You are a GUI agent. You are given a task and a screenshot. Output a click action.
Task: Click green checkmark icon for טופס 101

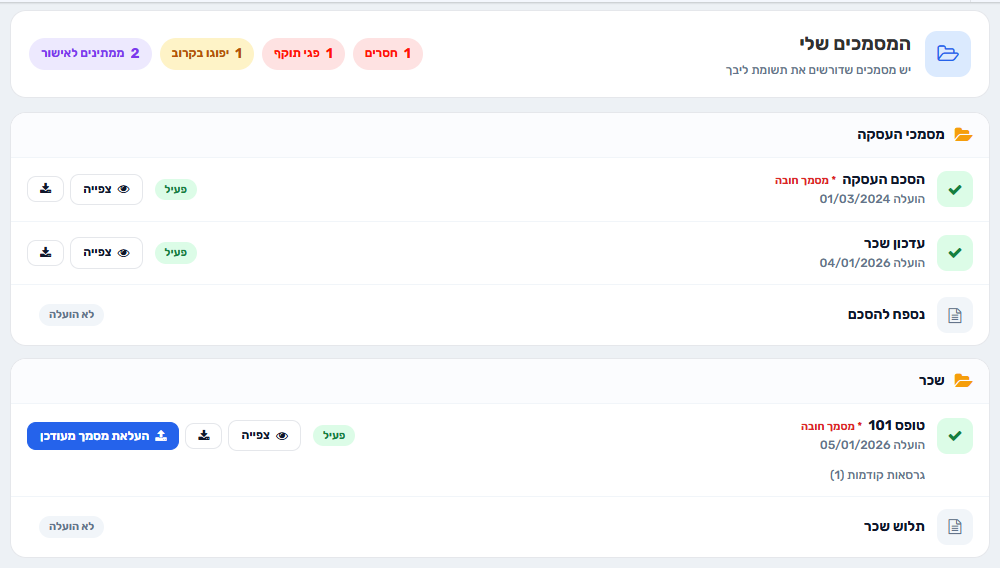[955, 436]
